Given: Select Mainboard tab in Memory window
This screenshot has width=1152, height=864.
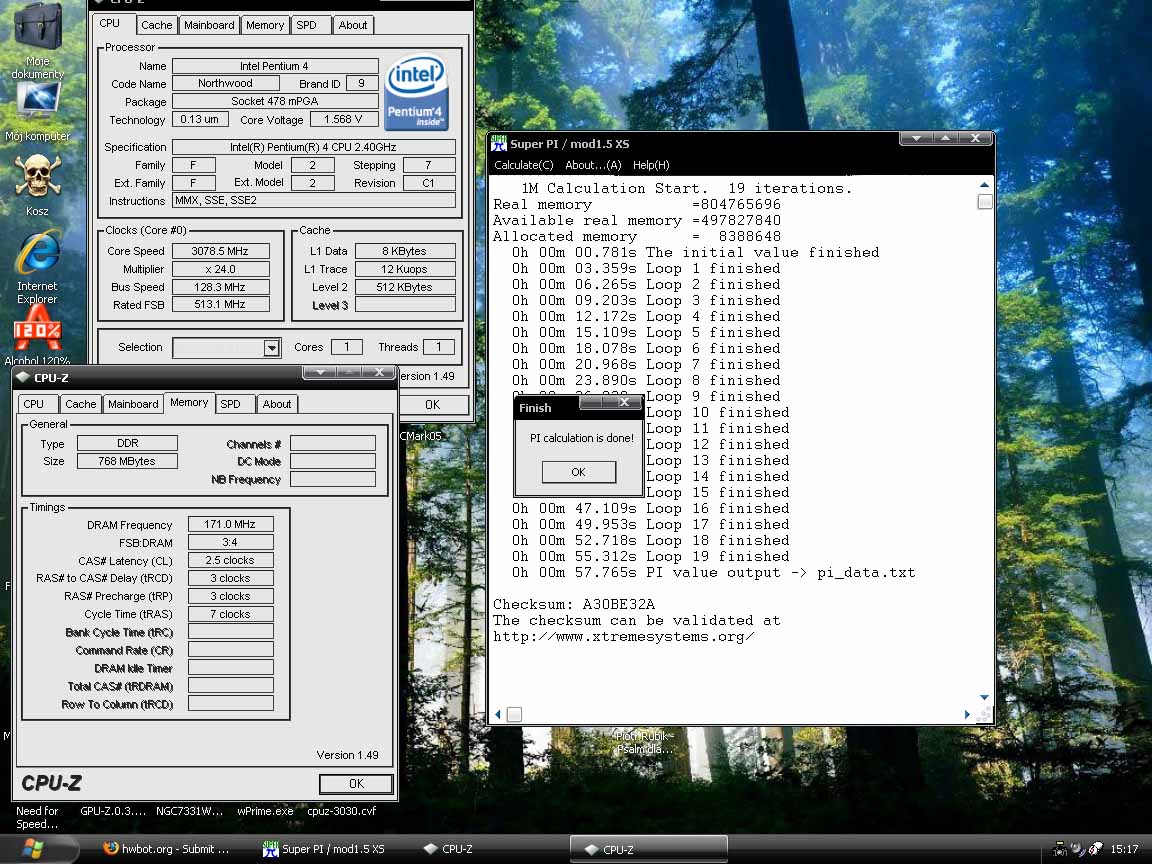Looking at the screenshot, I should tap(133, 404).
